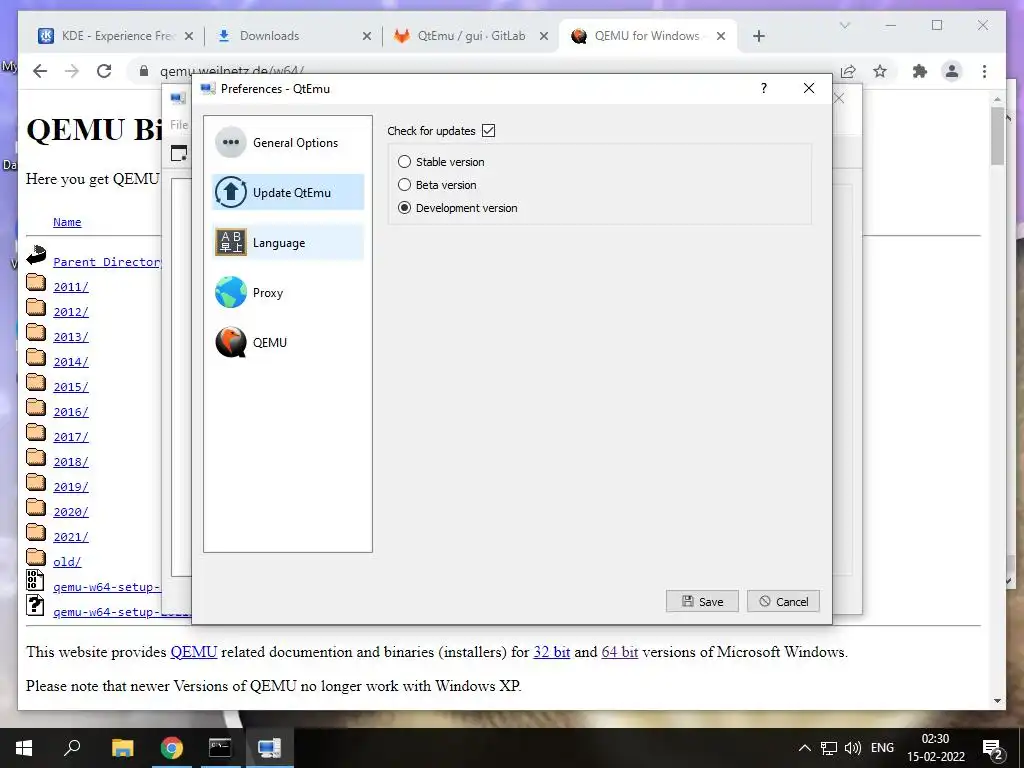This screenshot has width=1024, height=768.
Task: Open Proxy preferences section
Action: coord(287,292)
